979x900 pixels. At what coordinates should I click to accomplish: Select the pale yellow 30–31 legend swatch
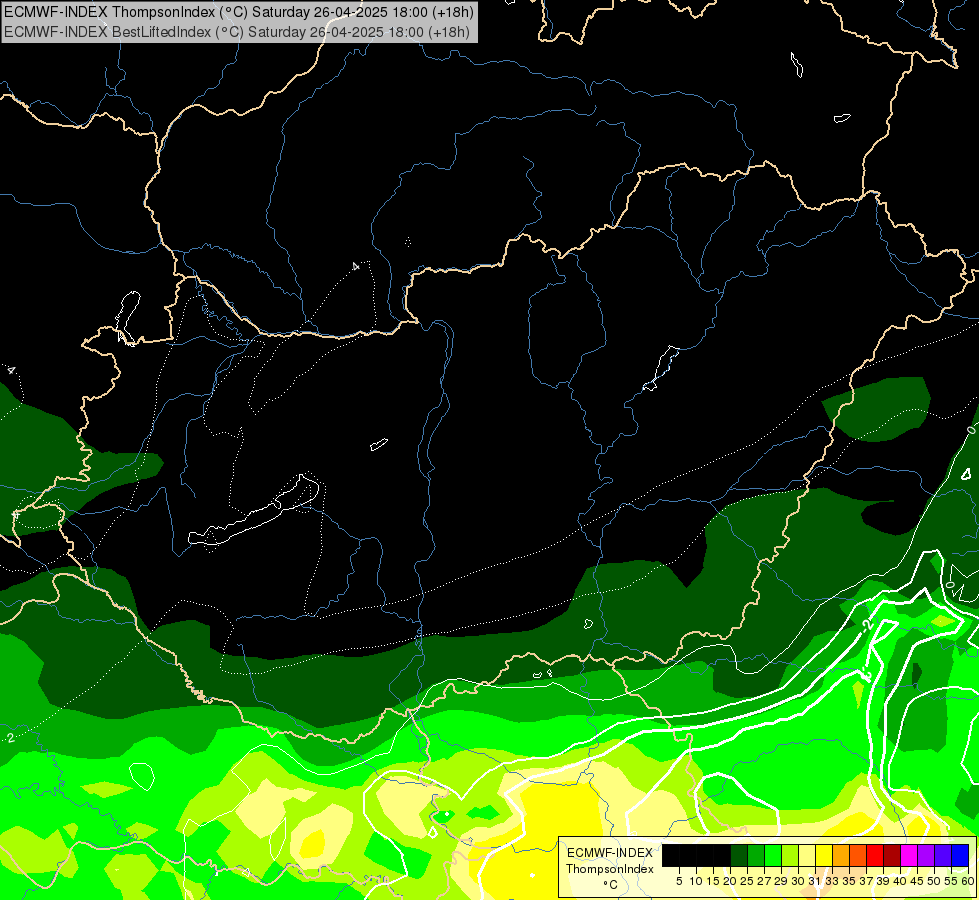click(807, 855)
